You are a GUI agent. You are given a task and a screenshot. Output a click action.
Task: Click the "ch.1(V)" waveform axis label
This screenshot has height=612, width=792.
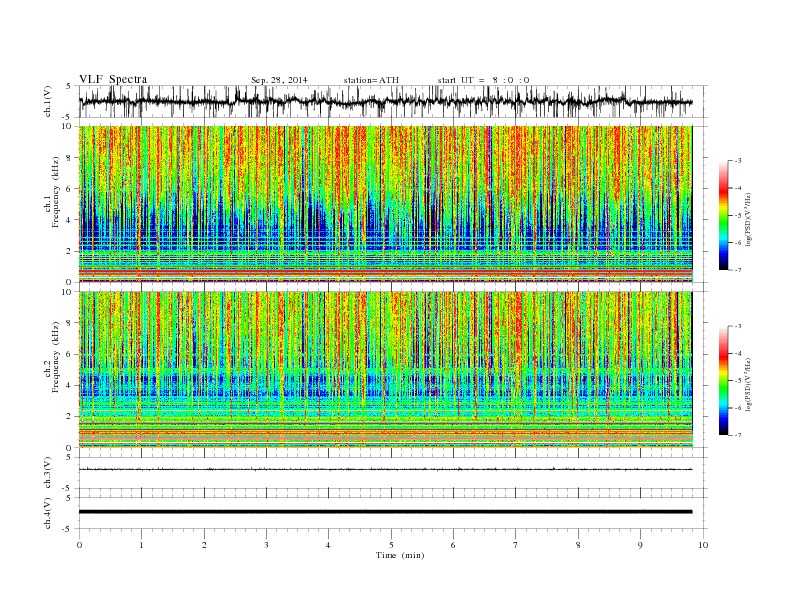pyautogui.click(x=48, y=101)
